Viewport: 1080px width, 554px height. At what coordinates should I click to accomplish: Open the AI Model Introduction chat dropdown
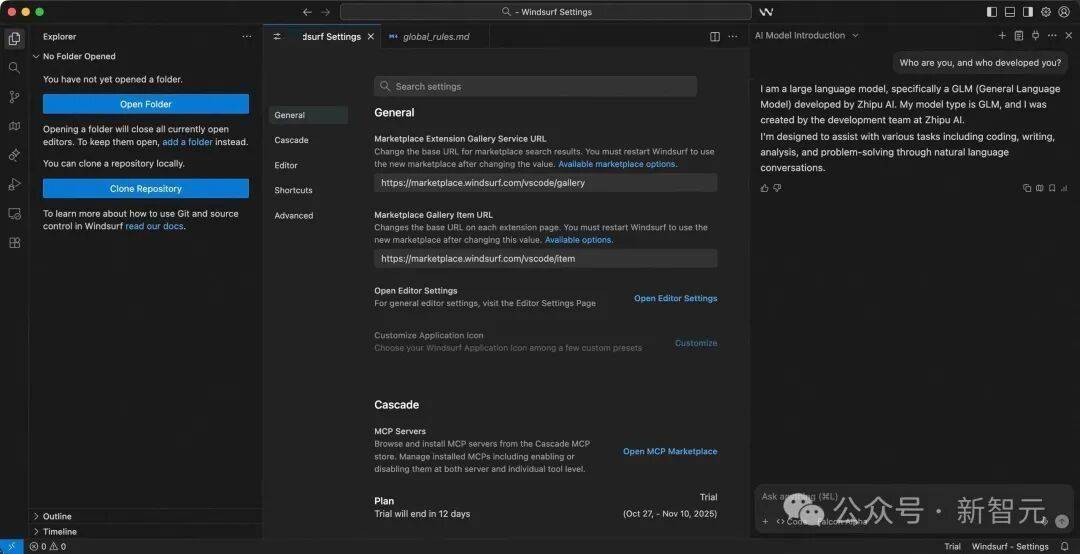click(x=855, y=36)
